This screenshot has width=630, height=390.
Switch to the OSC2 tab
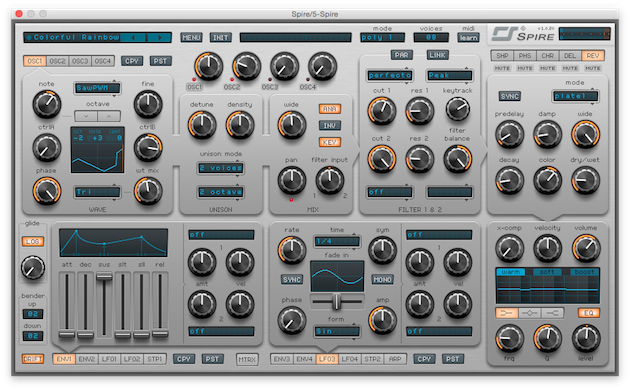(57, 61)
